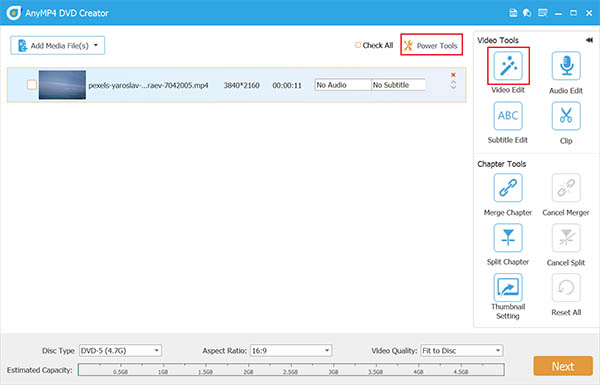Screen dimensions: 600x385
Task: Open the Subtitle Edit tool
Action: 508,116
